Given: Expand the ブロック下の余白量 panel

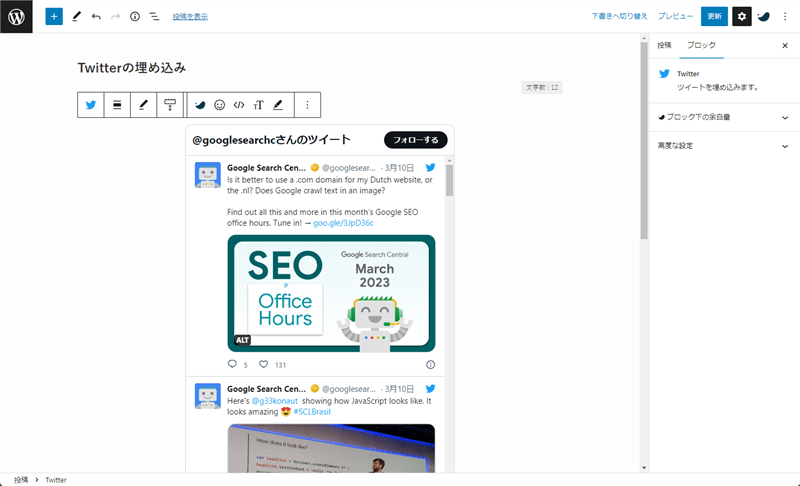Looking at the screenshot, I should pos(723,117).
